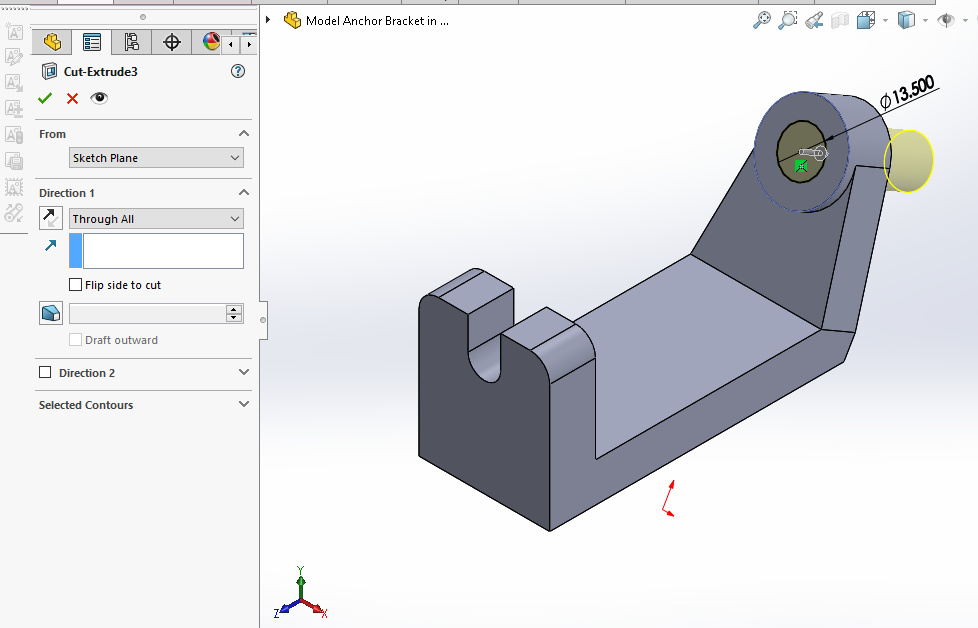Expand the Selected Contours section

pyautogui.click(x=244, y=405)
